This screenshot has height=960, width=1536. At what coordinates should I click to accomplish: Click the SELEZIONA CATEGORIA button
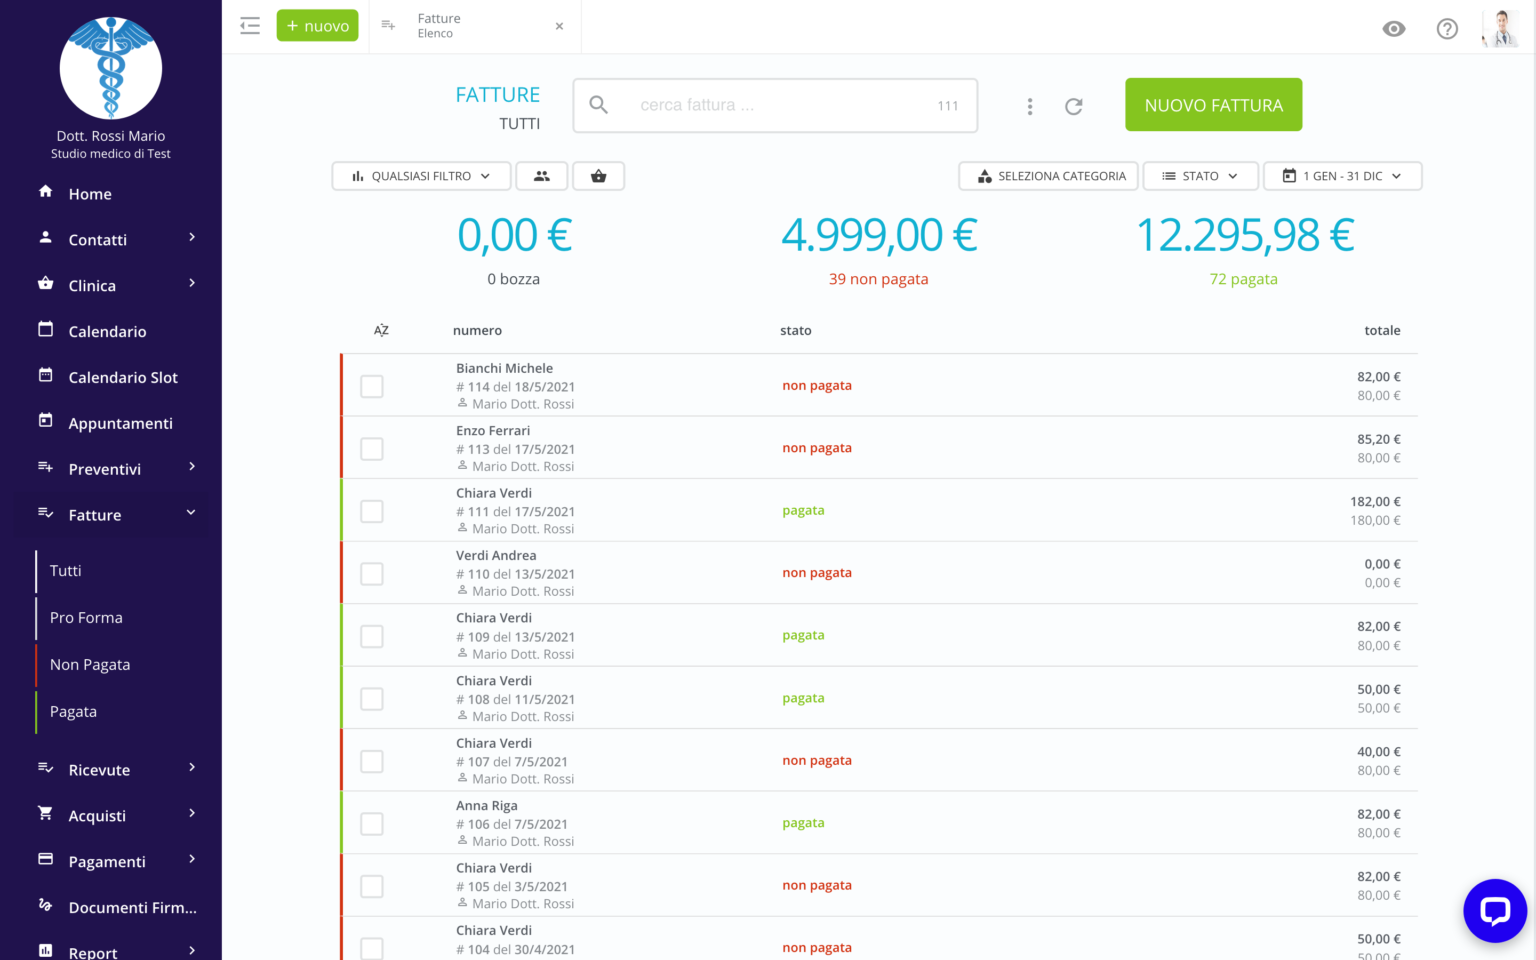(1048, 175)
